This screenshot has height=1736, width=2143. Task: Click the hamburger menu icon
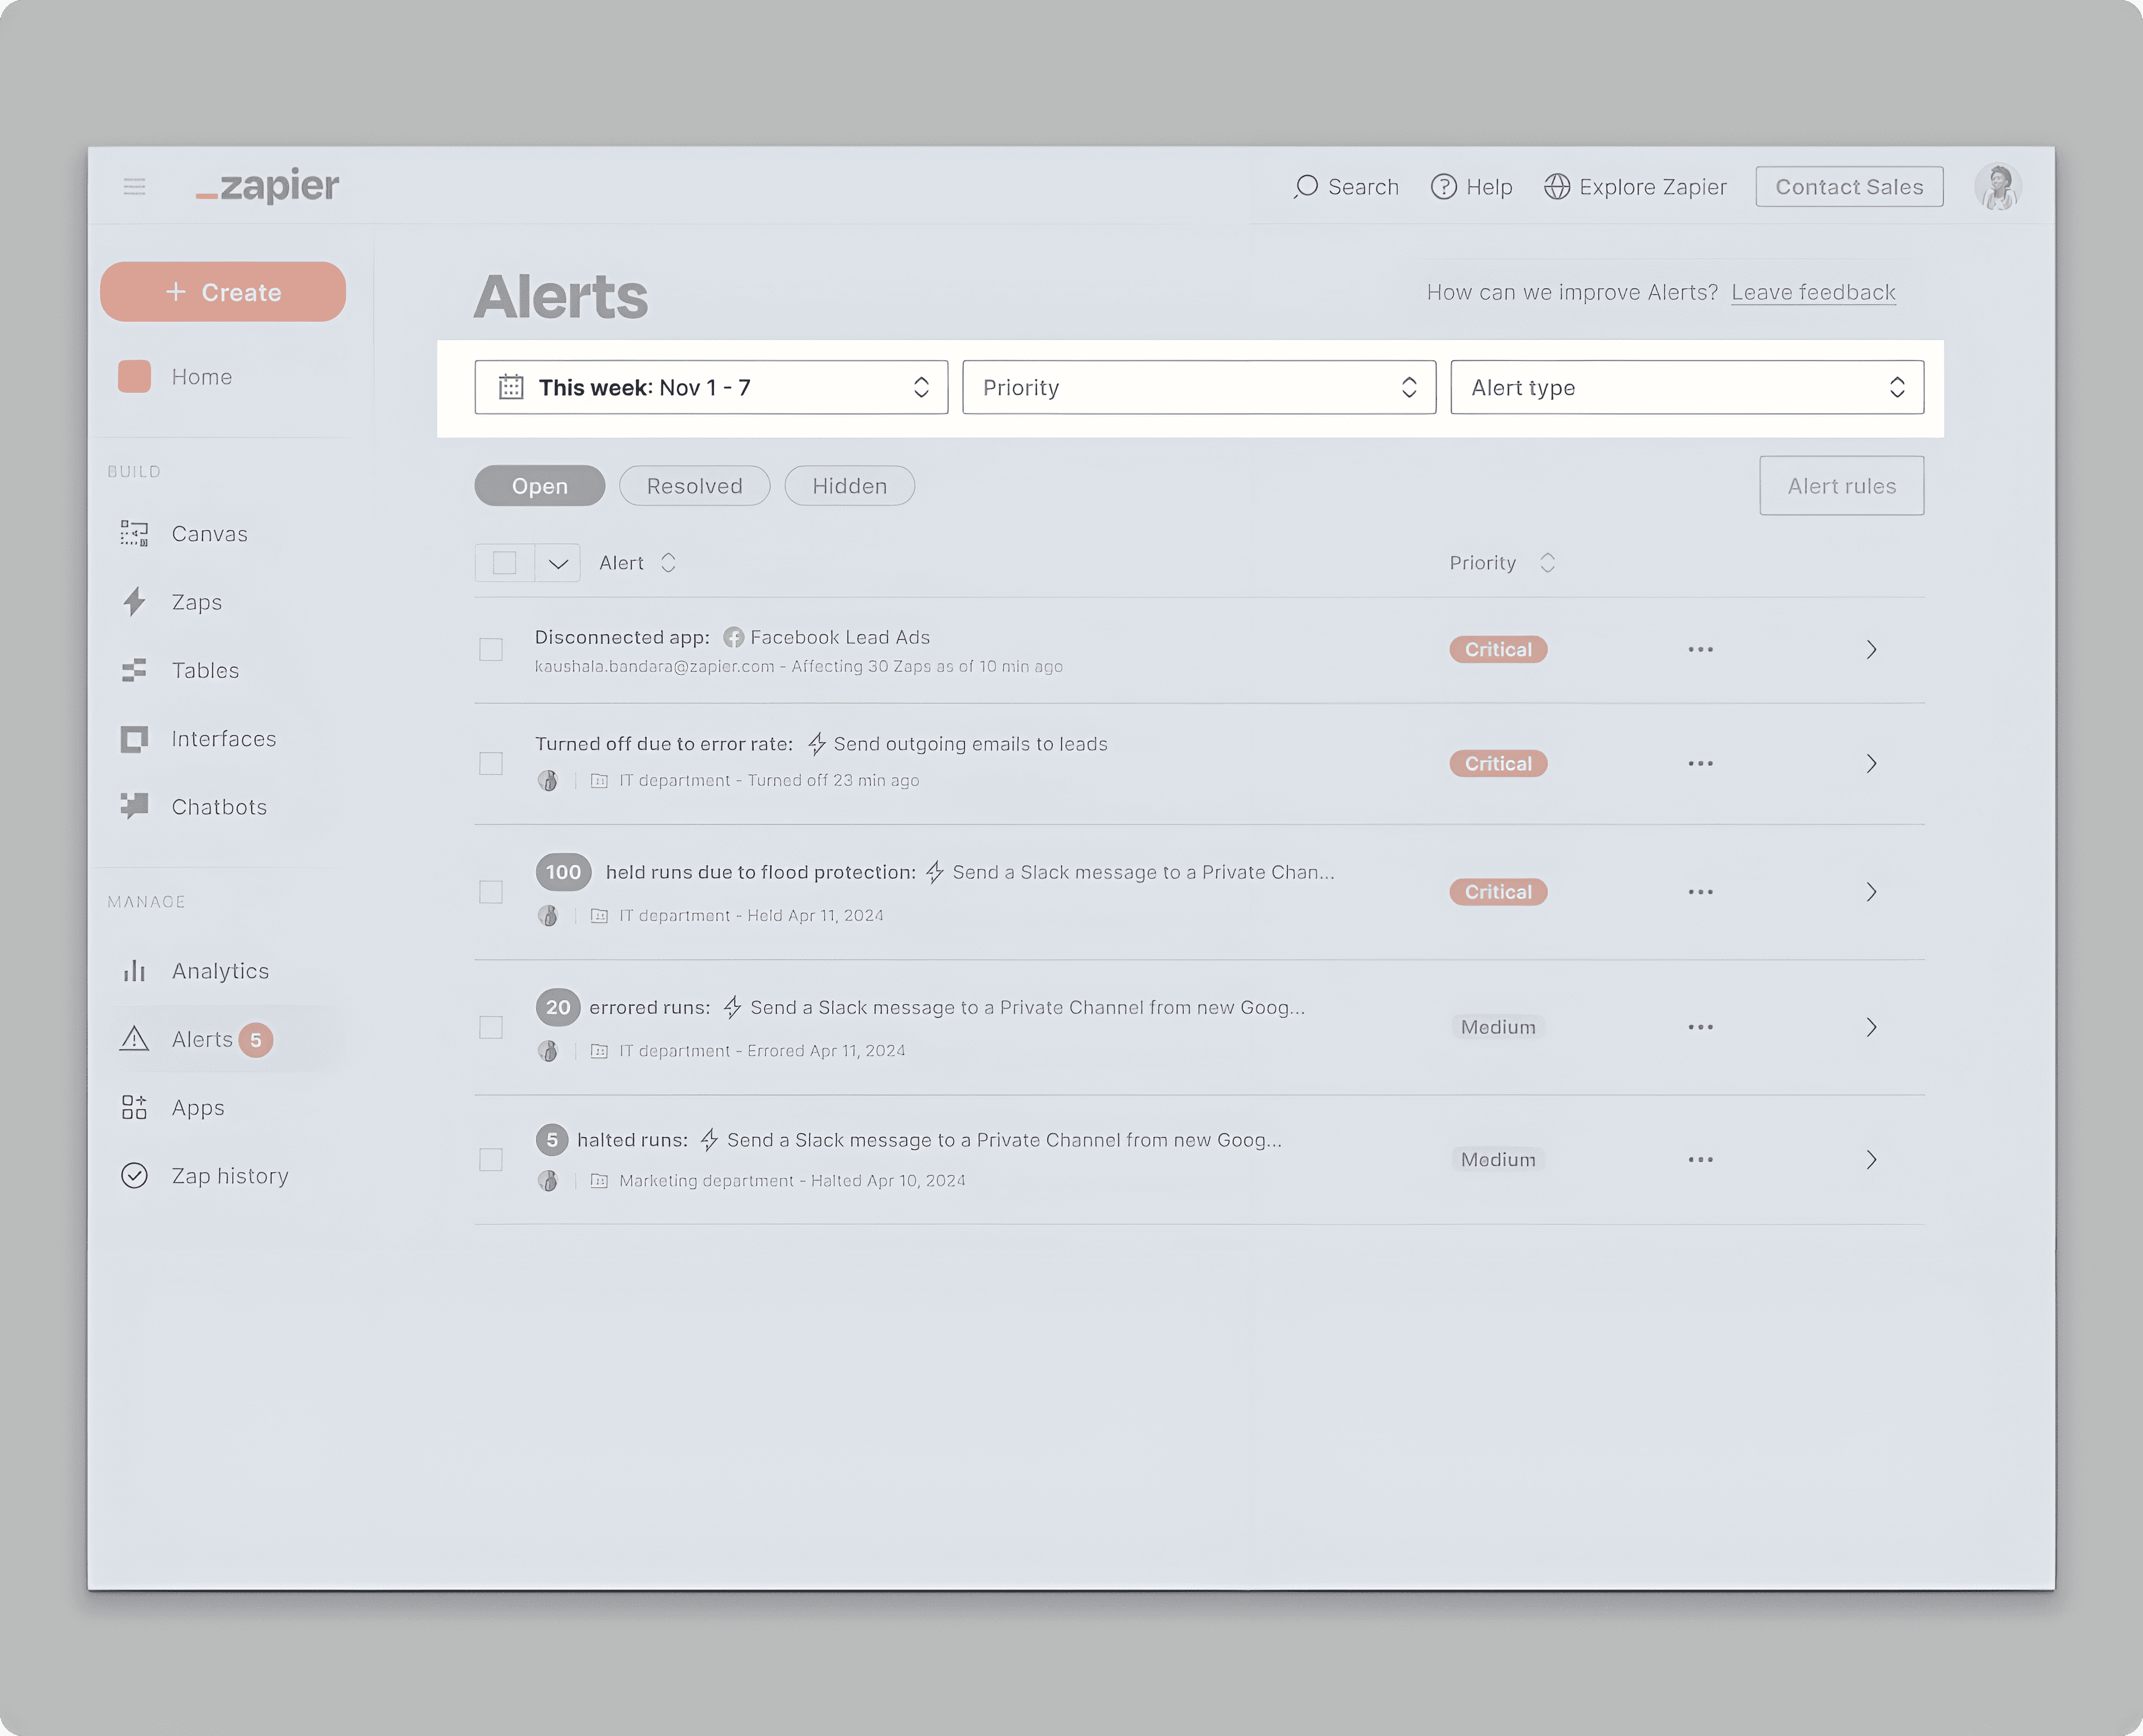click(134, 187)
